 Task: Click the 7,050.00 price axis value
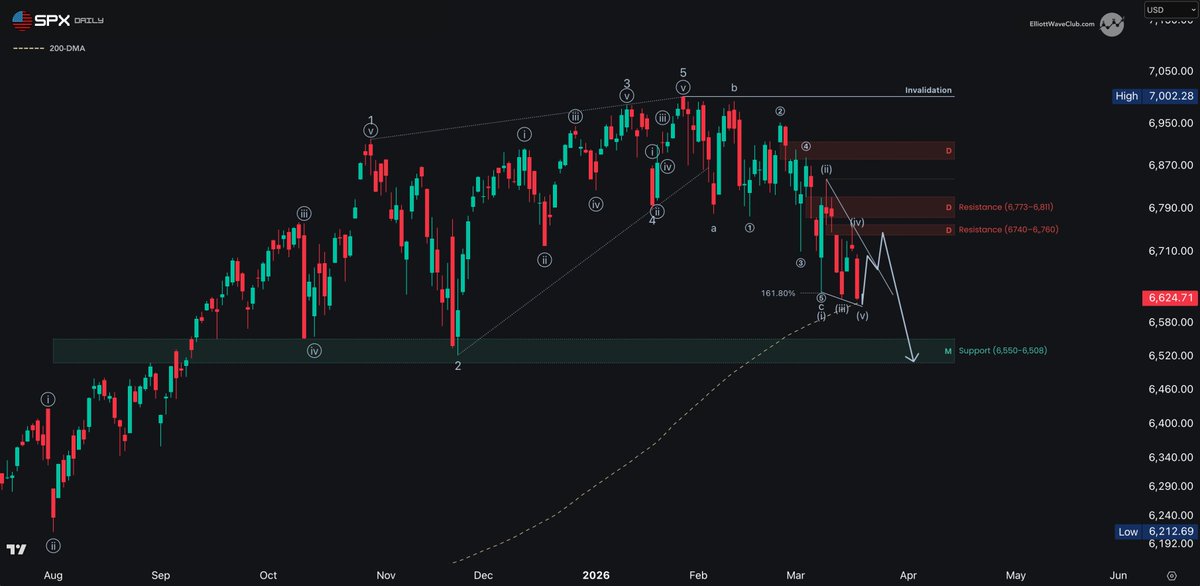point(1170,72)
